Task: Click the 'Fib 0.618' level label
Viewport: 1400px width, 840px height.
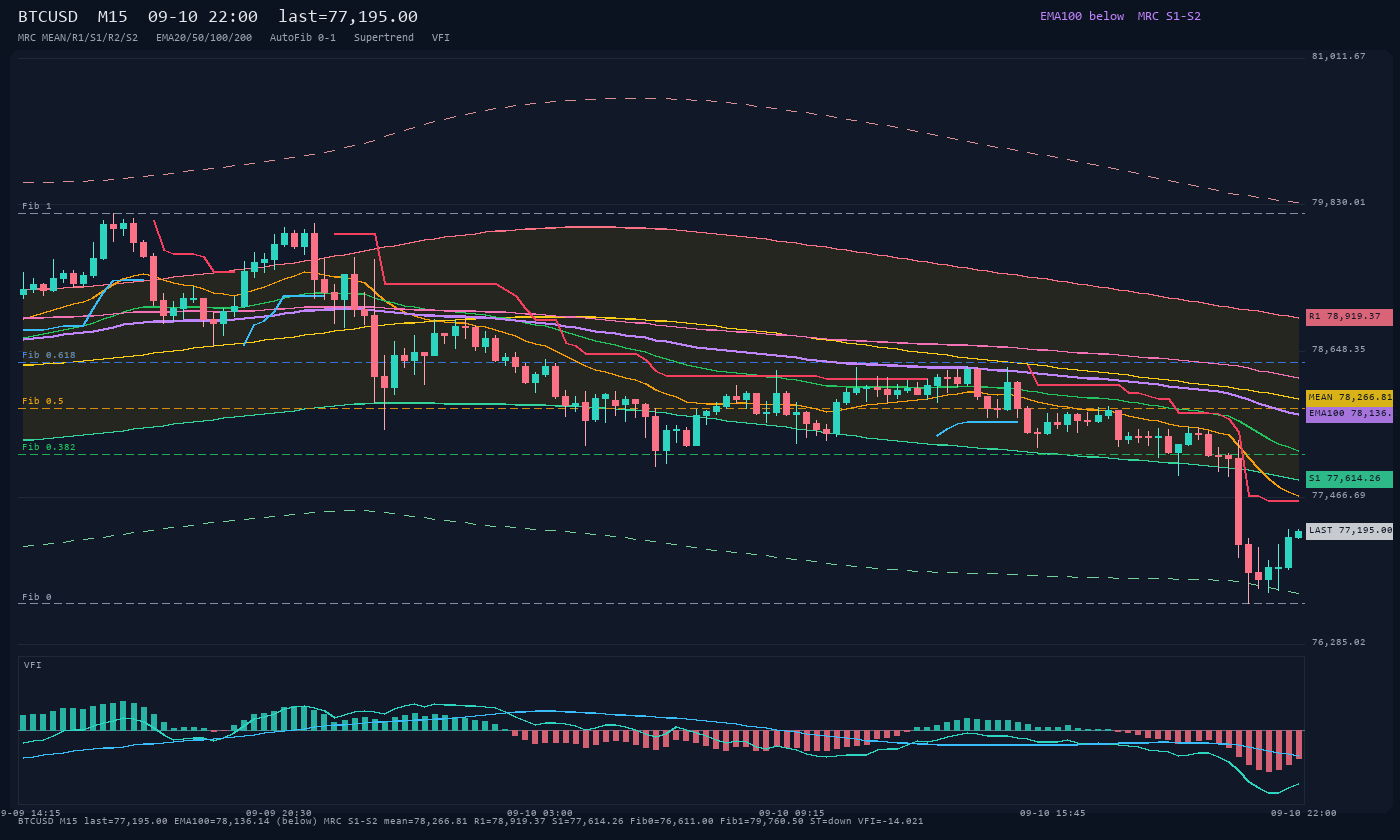Action: 49,355
